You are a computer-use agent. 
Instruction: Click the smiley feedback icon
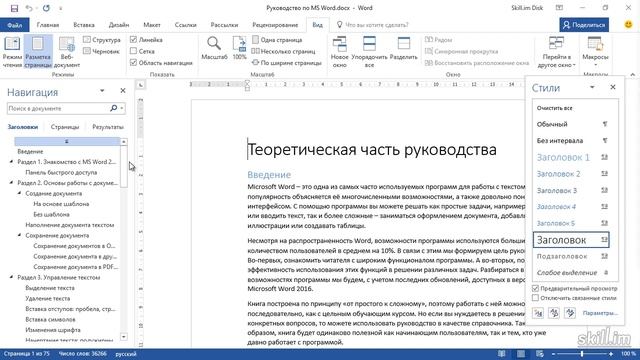pos(629,24)
